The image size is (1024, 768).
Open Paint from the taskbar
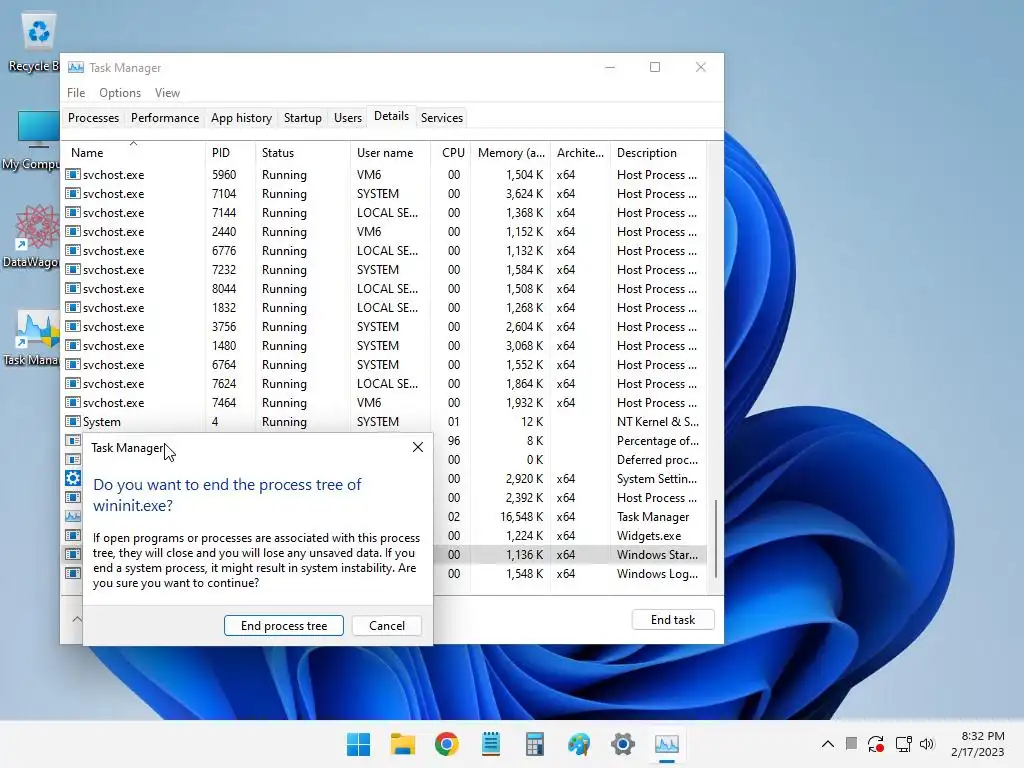[x=579, y=744]
